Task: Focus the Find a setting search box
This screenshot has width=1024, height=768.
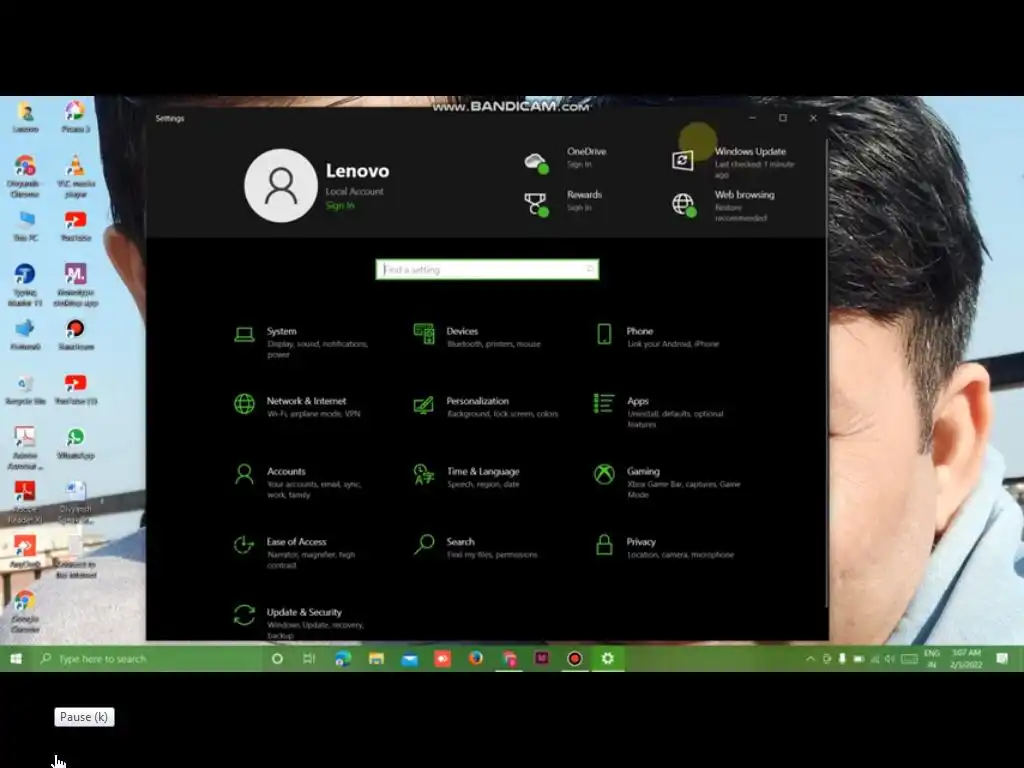Action: pyautogui.click(x=487, y=269)
